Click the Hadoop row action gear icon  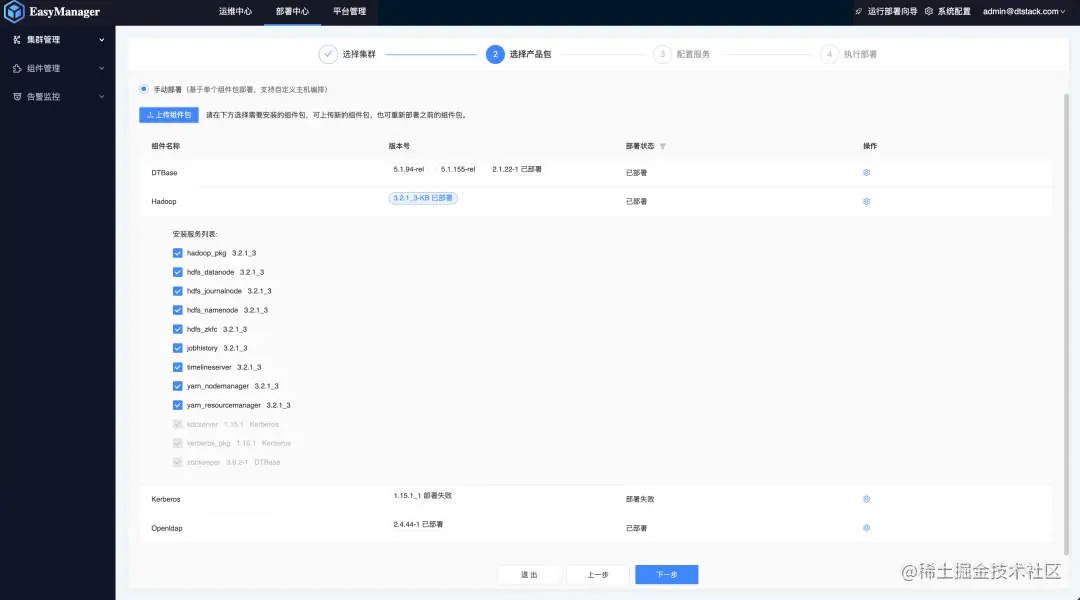(x=866, y=201)
